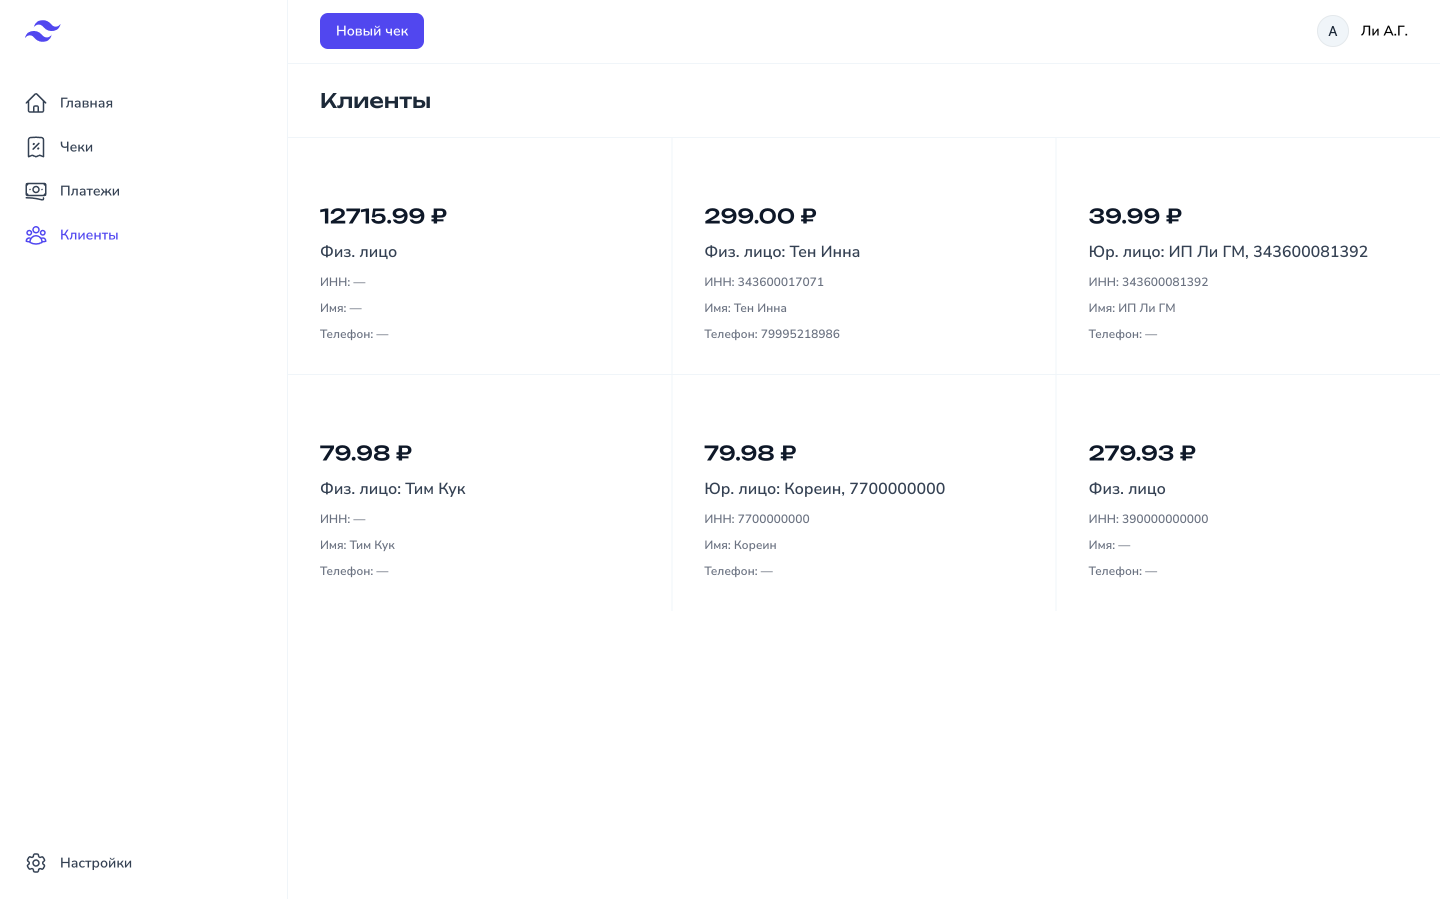
Task: Click the gear icon next to Настройки
Action: pos(36,863)
